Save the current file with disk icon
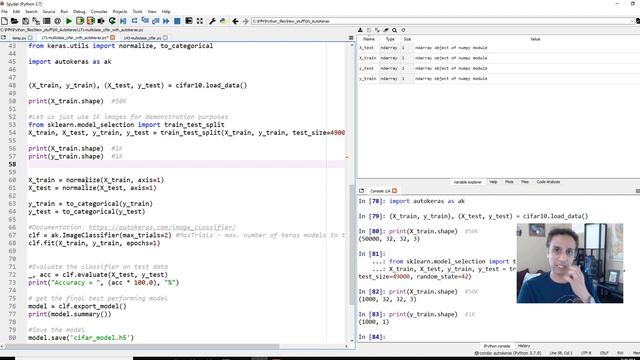This screenshot has width=640, height=360. point(26,21)
